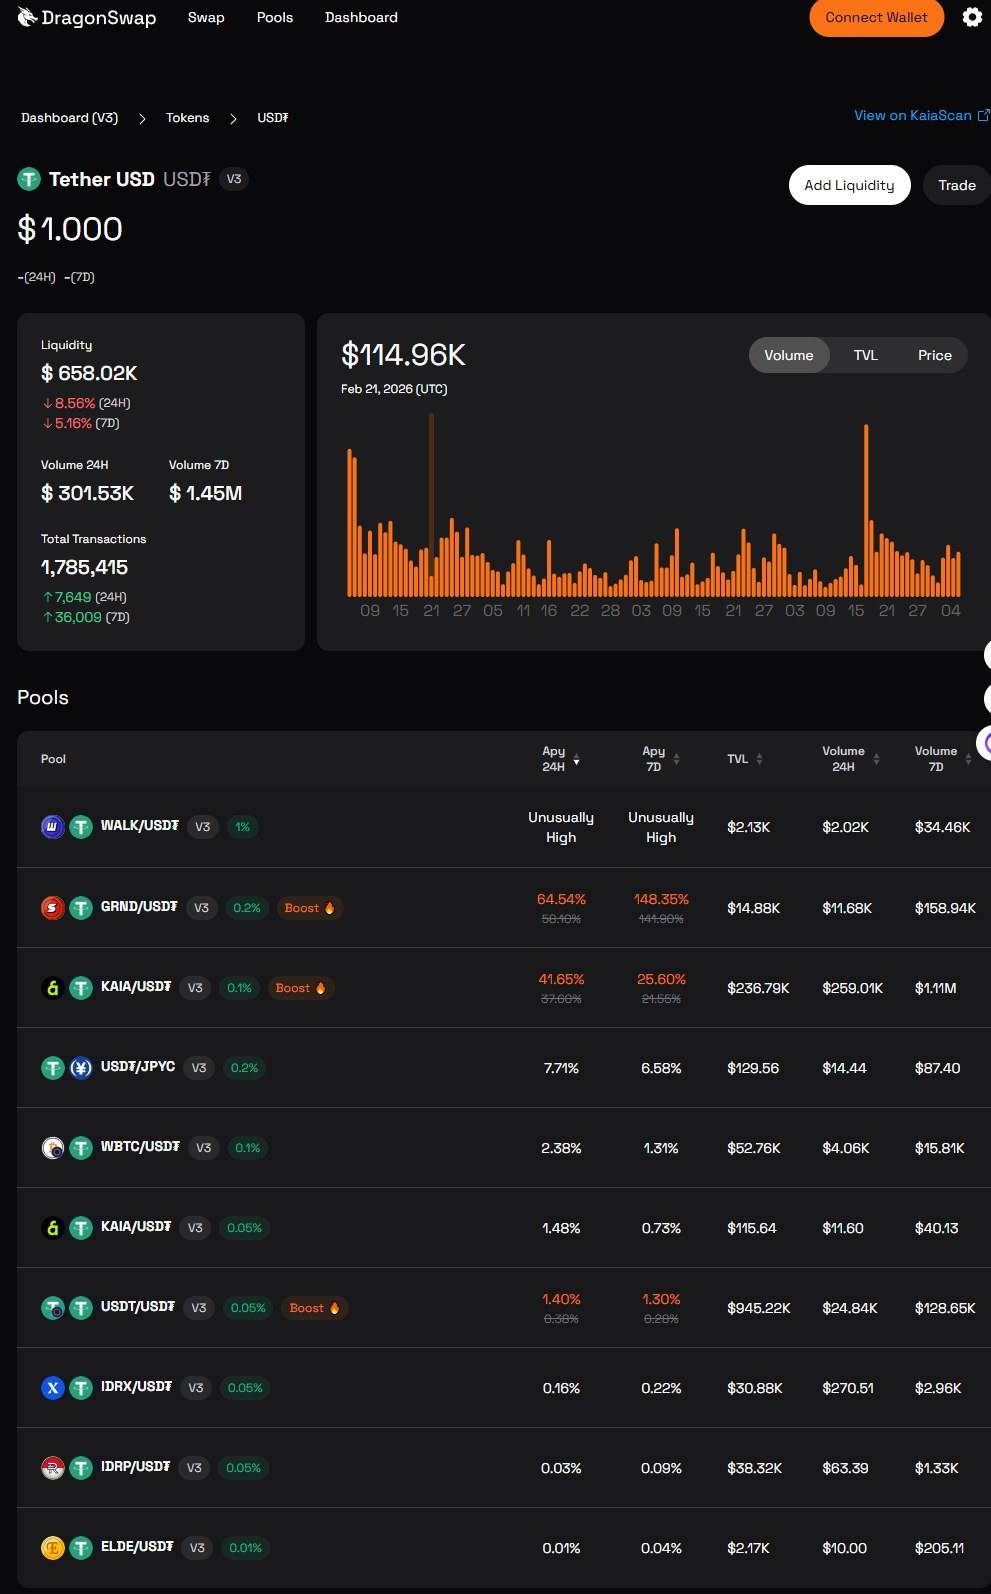
Task: Open the Swap menu item
Action: 206,17
